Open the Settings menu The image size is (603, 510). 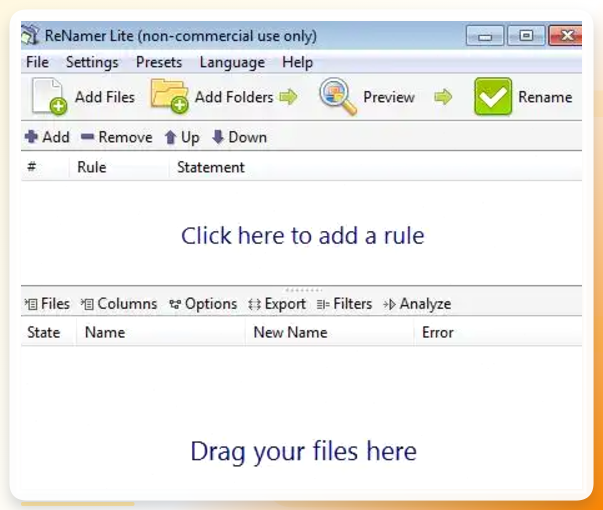92,62
